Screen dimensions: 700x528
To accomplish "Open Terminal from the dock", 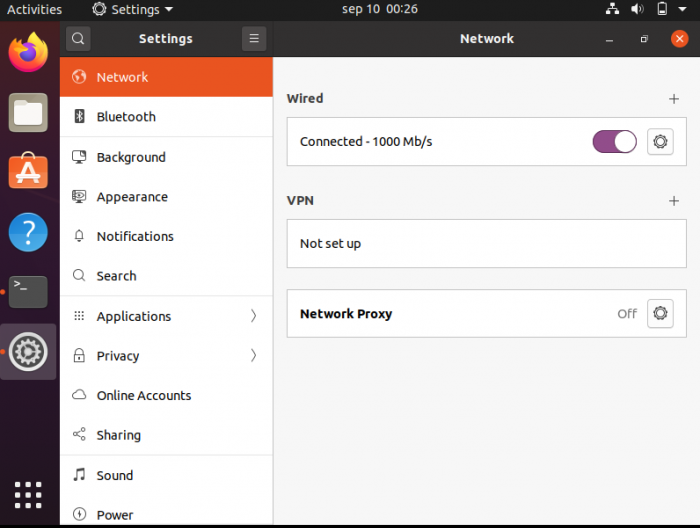I will pos(28,292).
